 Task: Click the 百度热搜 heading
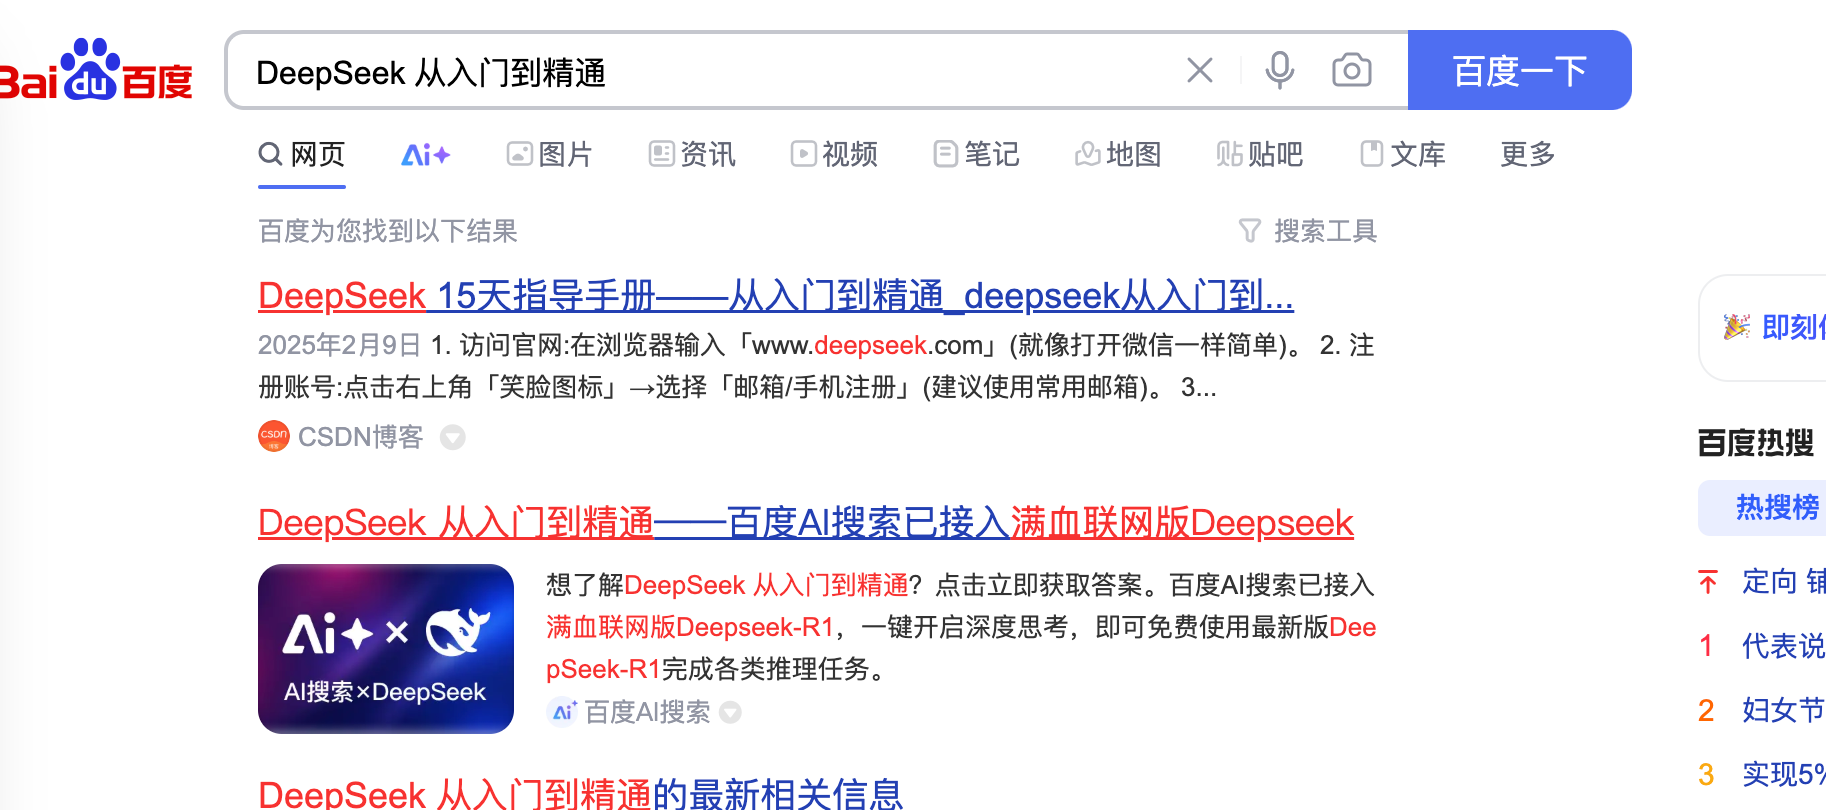coord(1756,442)
